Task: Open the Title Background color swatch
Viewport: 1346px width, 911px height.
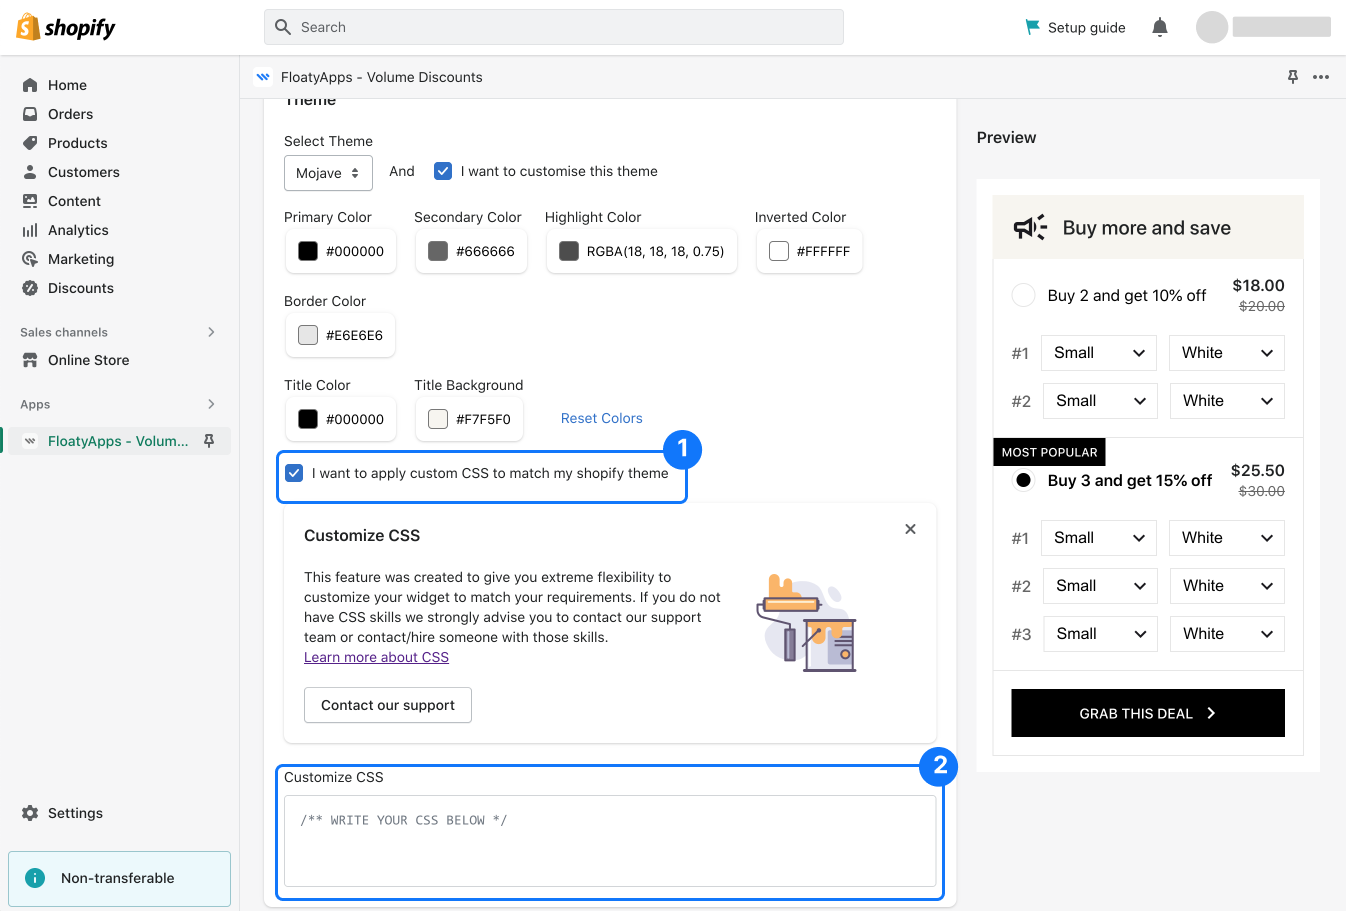Action: point(438,419)
